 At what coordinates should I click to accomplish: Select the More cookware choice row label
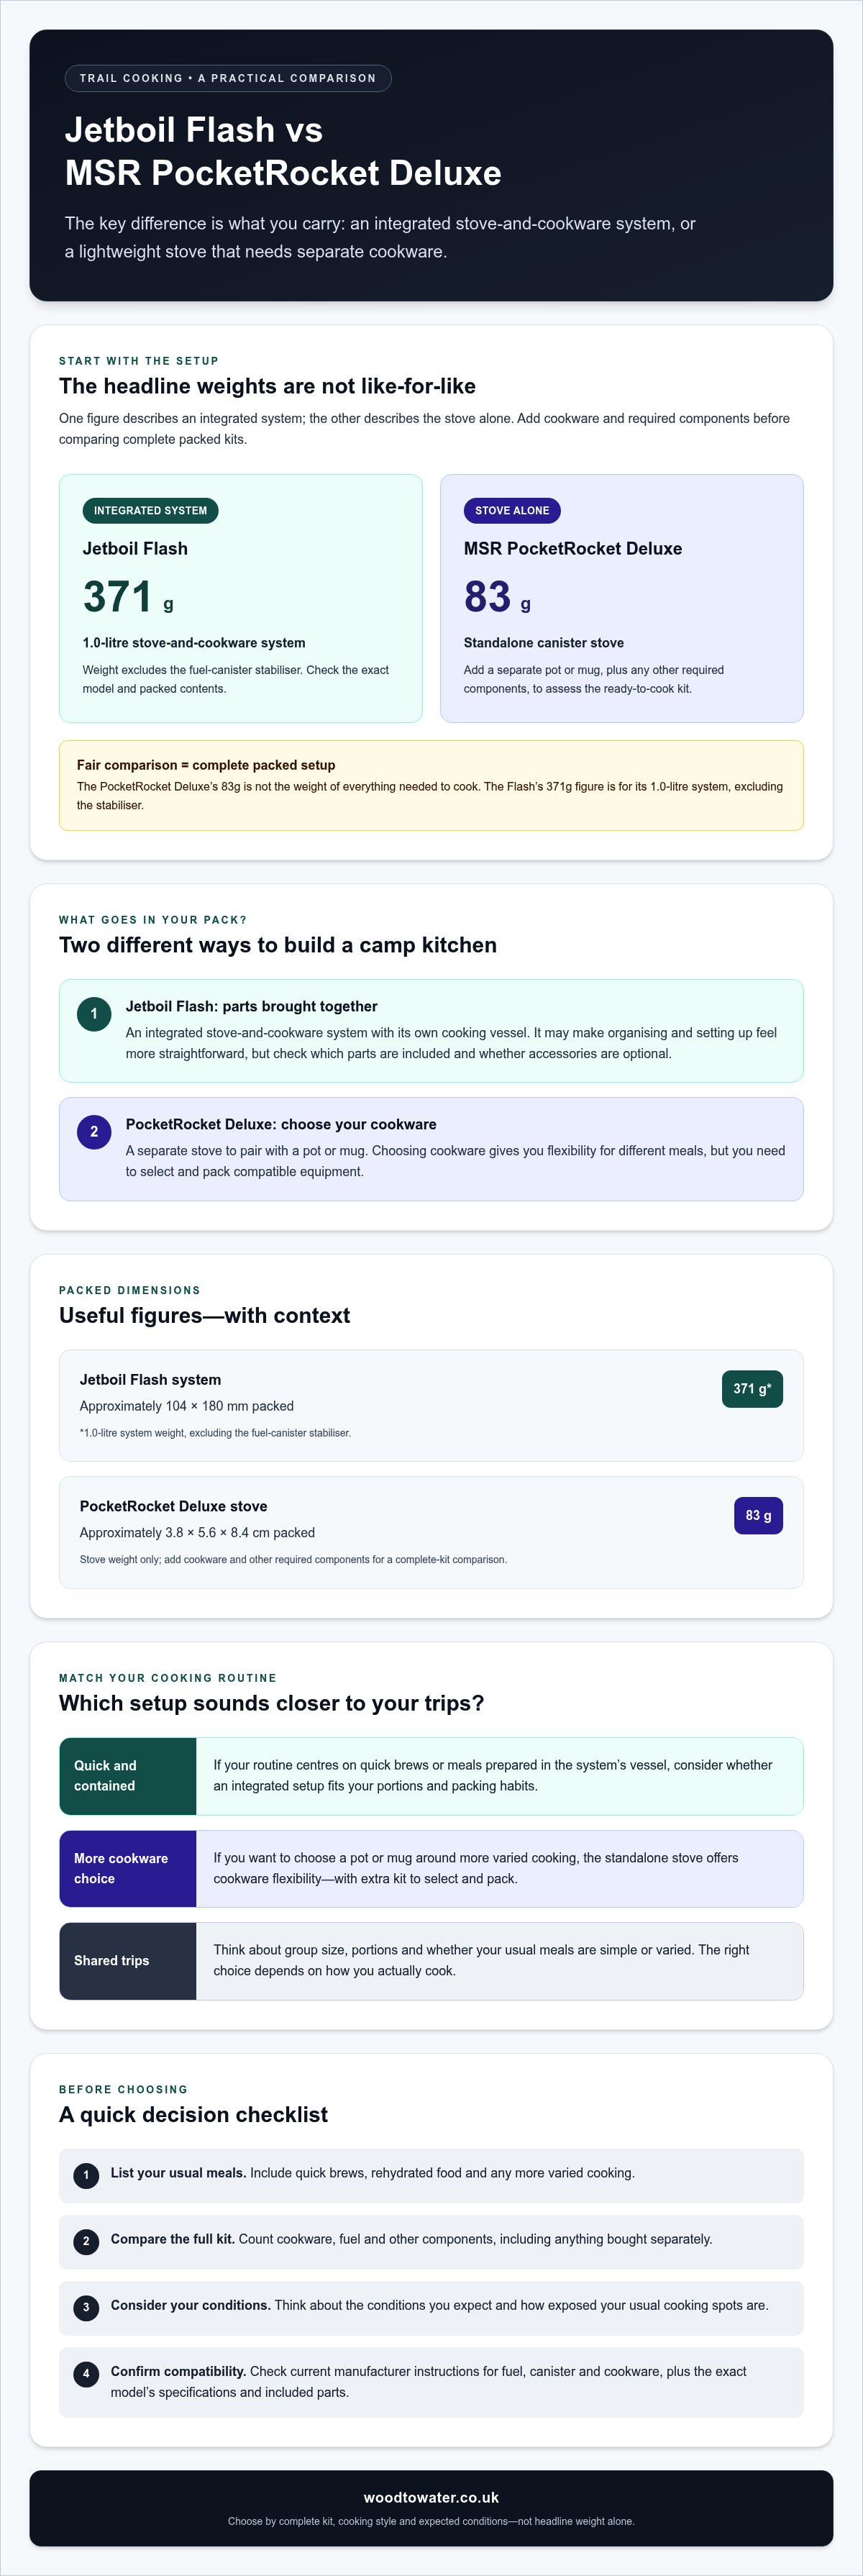[x=128, y=1868]
